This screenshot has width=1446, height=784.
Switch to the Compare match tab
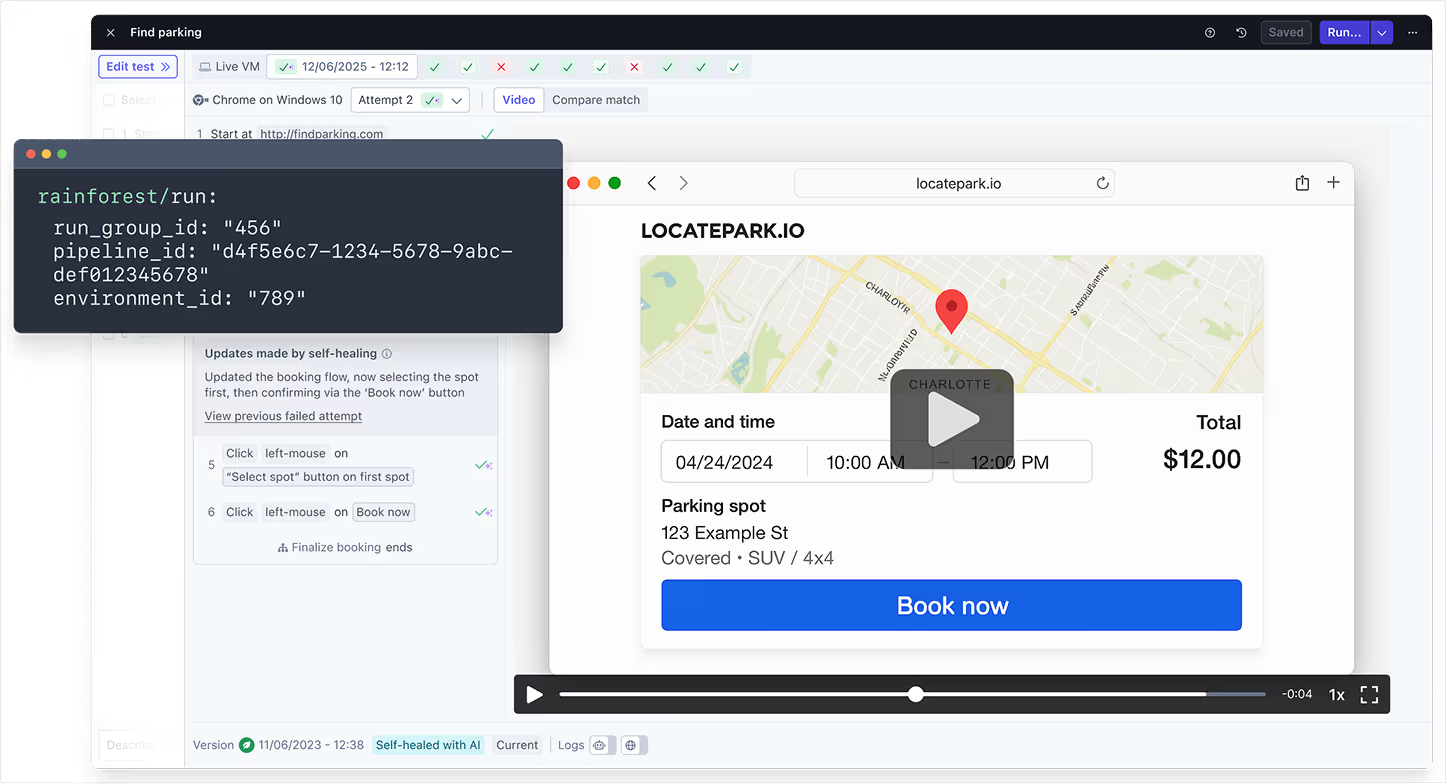coord(596,100)
